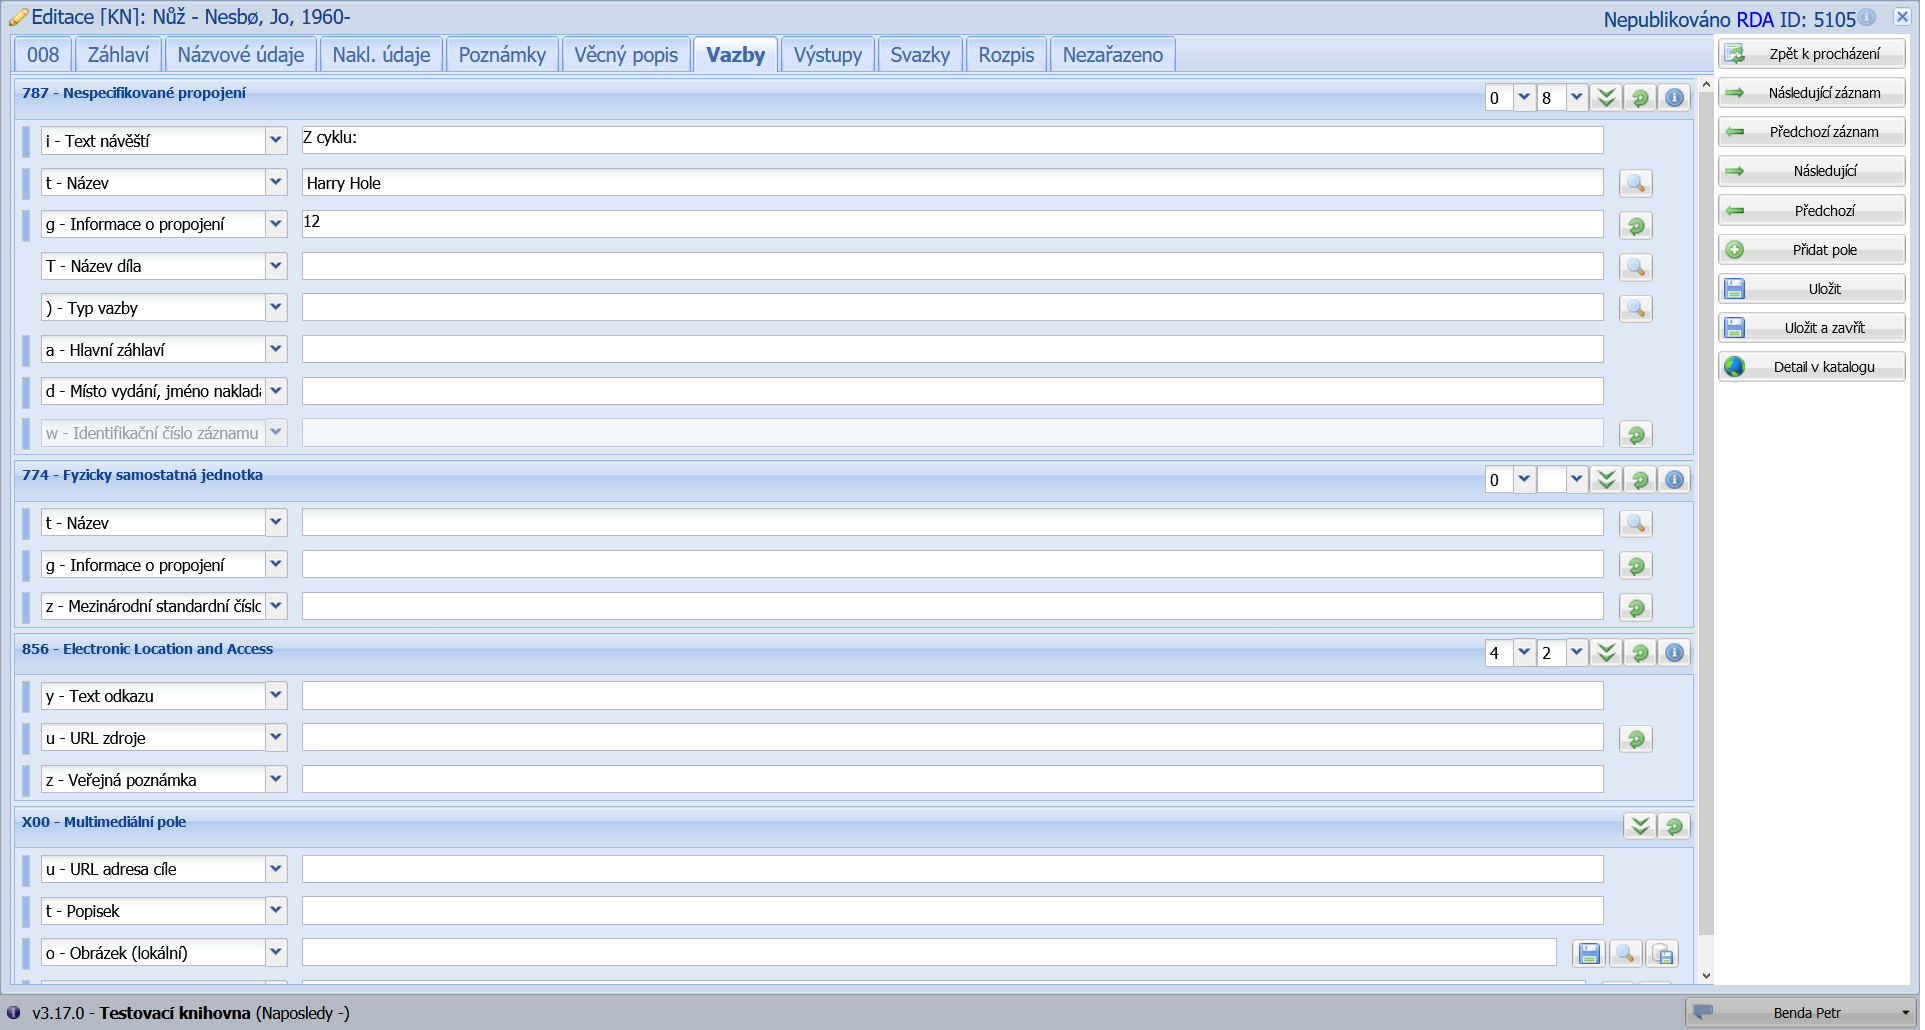Image resolution: width=1925 pixels, height=1030 pixels.
Task: Click the search icon beside Harry Hole title
Action: [x=1635, y=184]
